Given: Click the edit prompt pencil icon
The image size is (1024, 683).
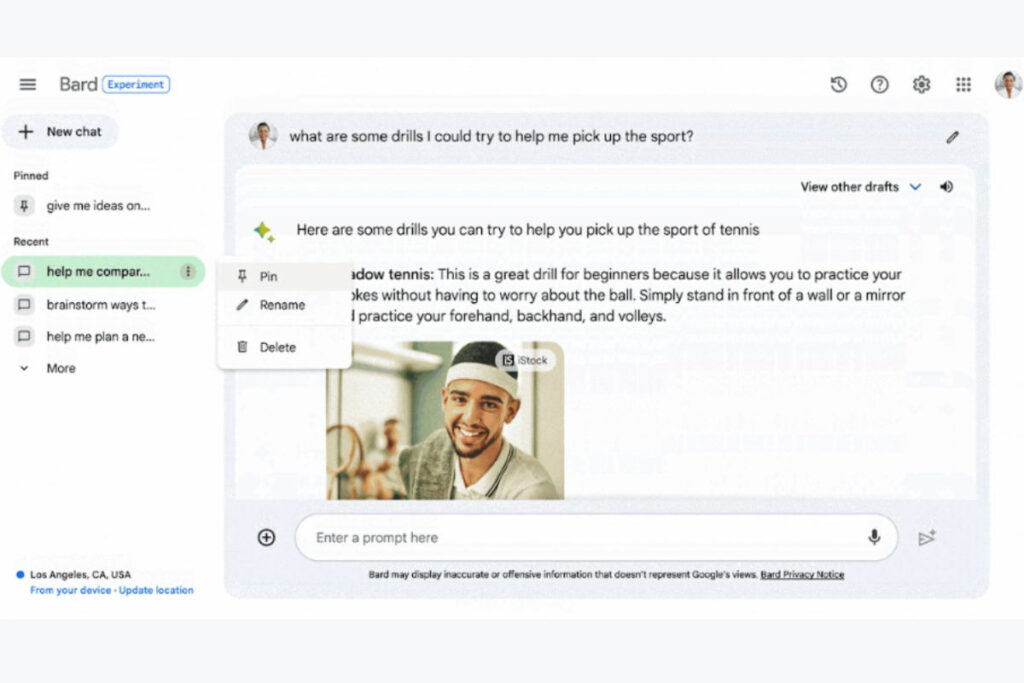Looking at the screenshot, I should (x=952, y=137).
